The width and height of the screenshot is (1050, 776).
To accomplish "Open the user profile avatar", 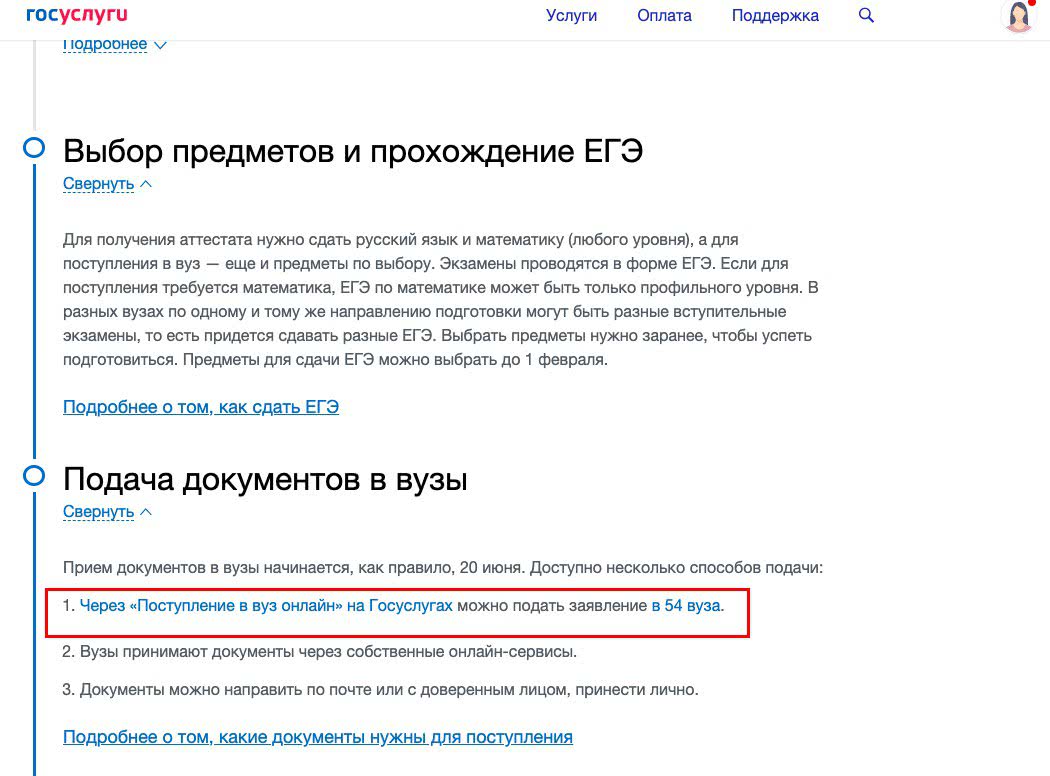I will click(x=1018, y=17).
